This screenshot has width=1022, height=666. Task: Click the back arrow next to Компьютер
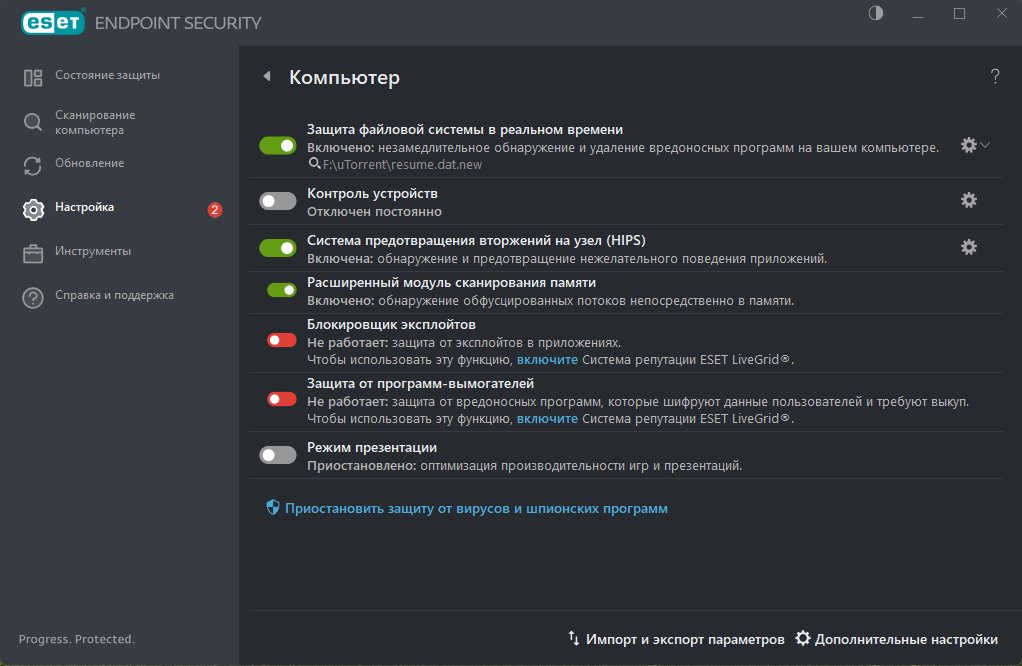pyautogui.click(x=267, y=77)
